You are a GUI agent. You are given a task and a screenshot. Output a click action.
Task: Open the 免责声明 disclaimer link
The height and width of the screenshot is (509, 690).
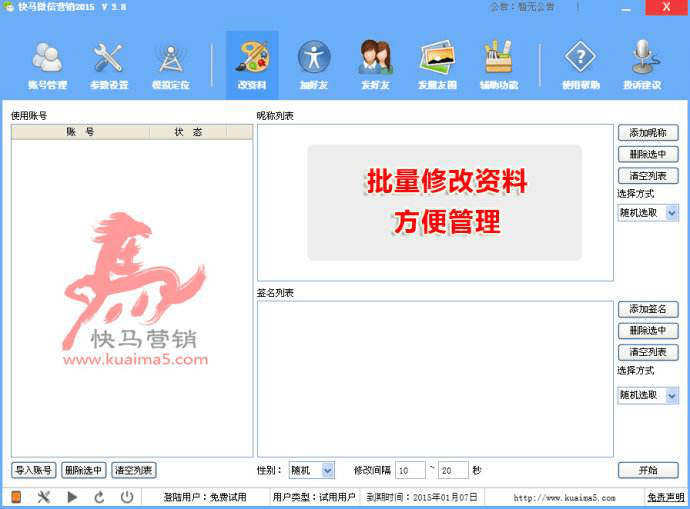[x=665, y=498]
